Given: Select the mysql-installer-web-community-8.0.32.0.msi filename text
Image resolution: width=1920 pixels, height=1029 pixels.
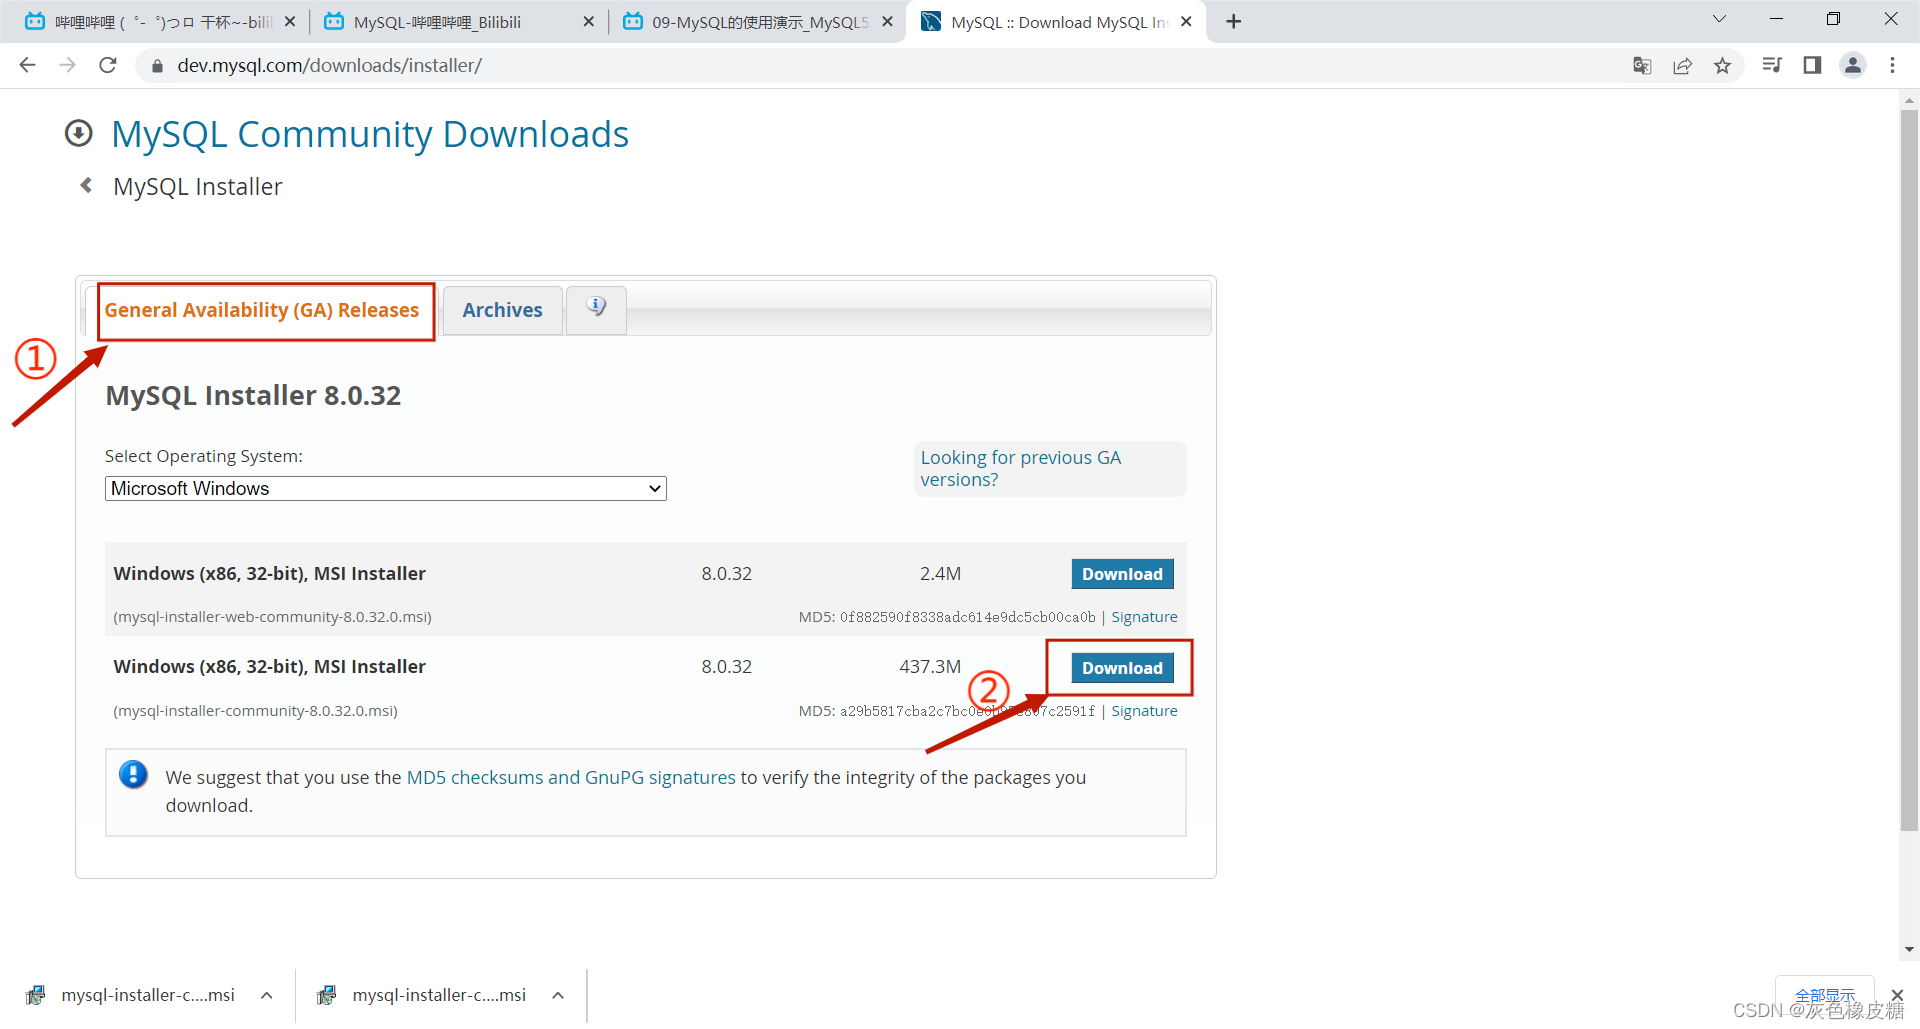Looking at the screenshot, I should click(x=272, y=617).
